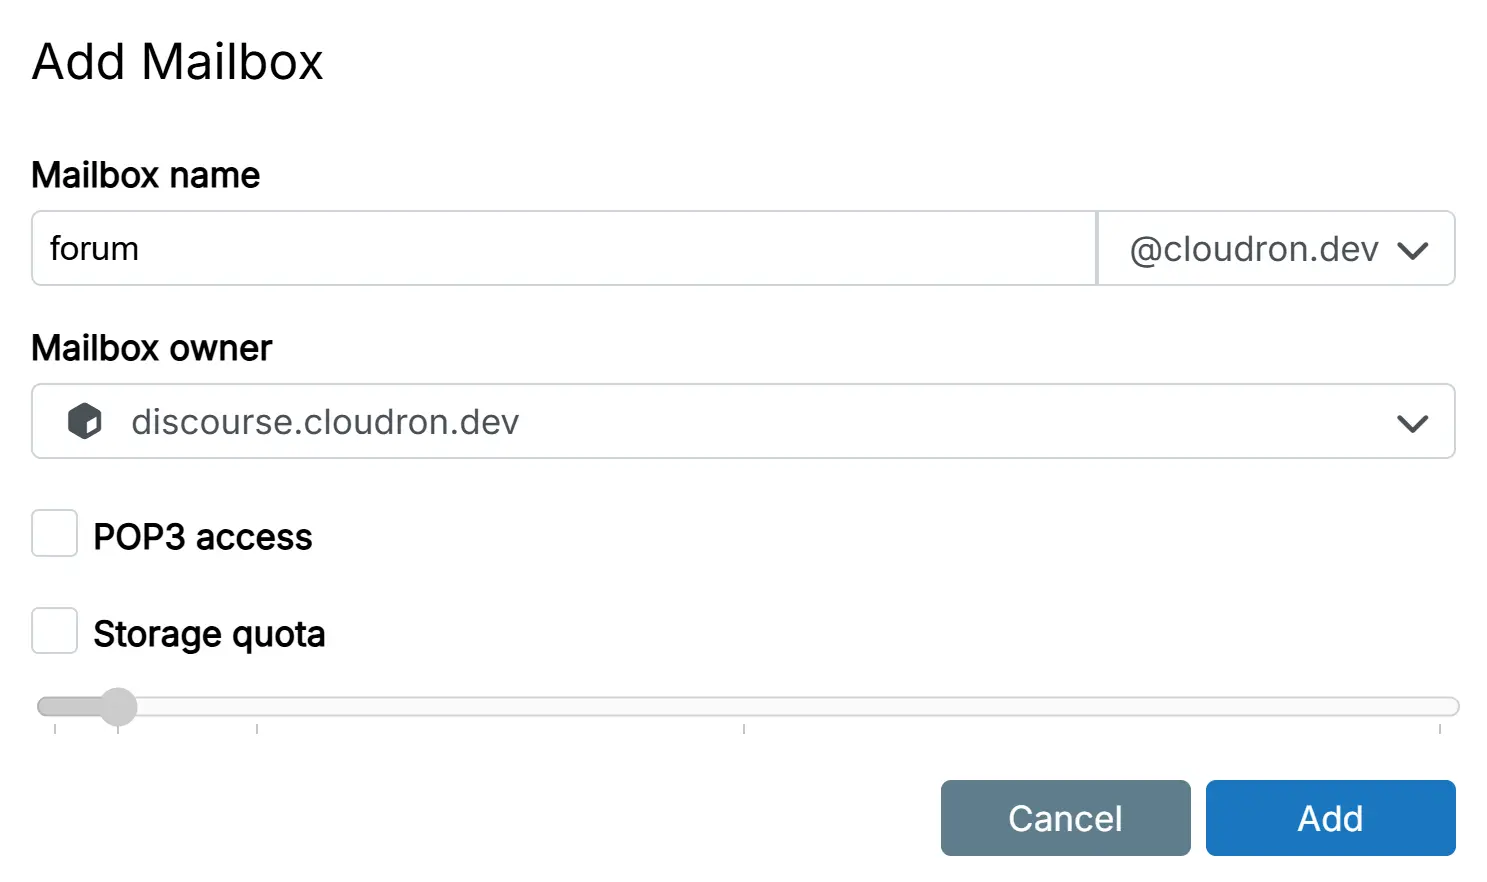
Task: Select the discourse.cloudron.dev owner entry
Action: click(324, 422)
